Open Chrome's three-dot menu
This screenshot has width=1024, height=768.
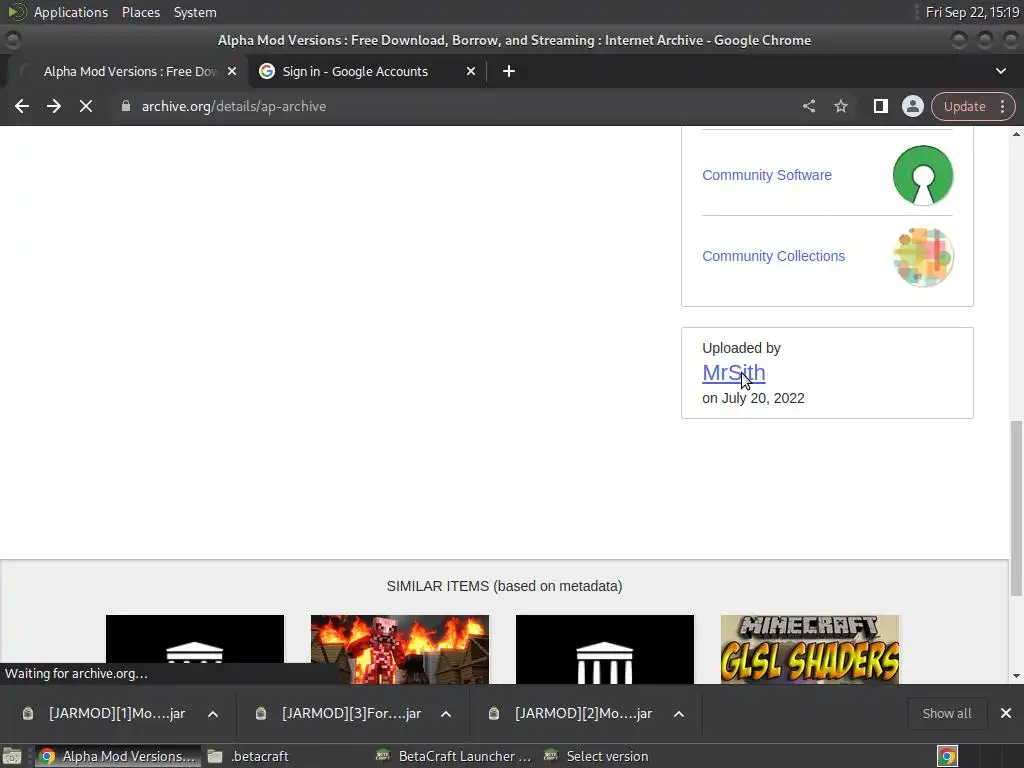1002,106
